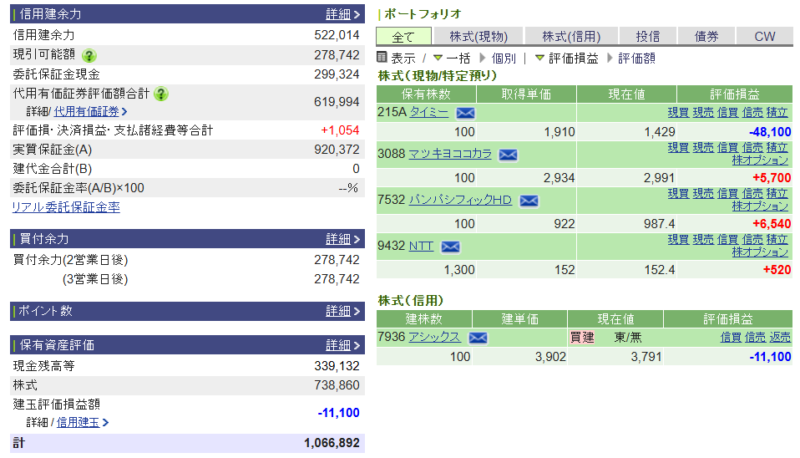
Task: Click the 代用有価証券 detail link
Action: [x=86, y=112]
